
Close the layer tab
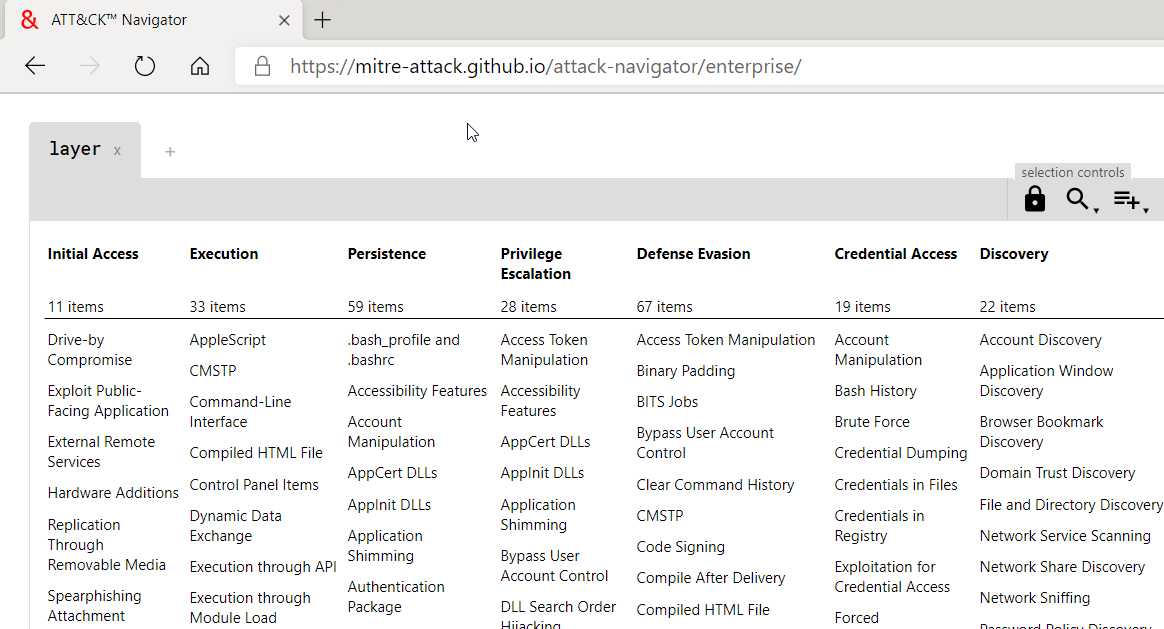click(x=117, y=150)
